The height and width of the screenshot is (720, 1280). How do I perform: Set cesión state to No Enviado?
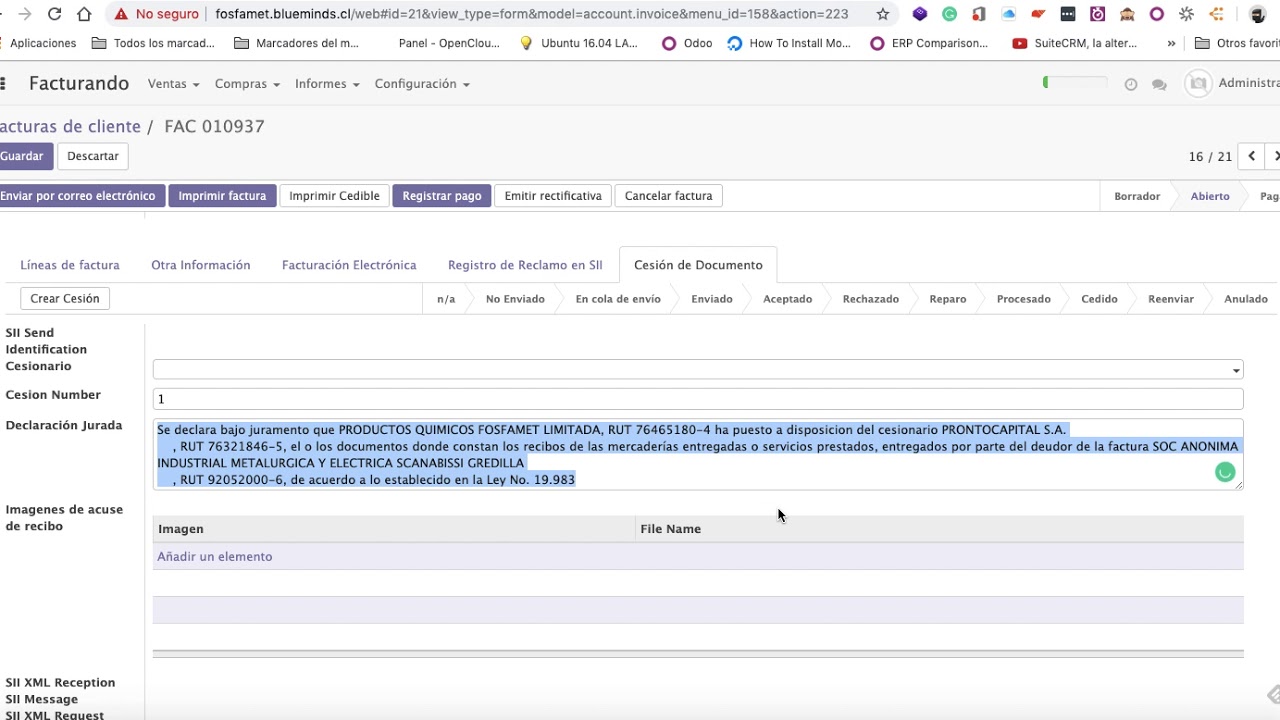click(x=515, y=299)
